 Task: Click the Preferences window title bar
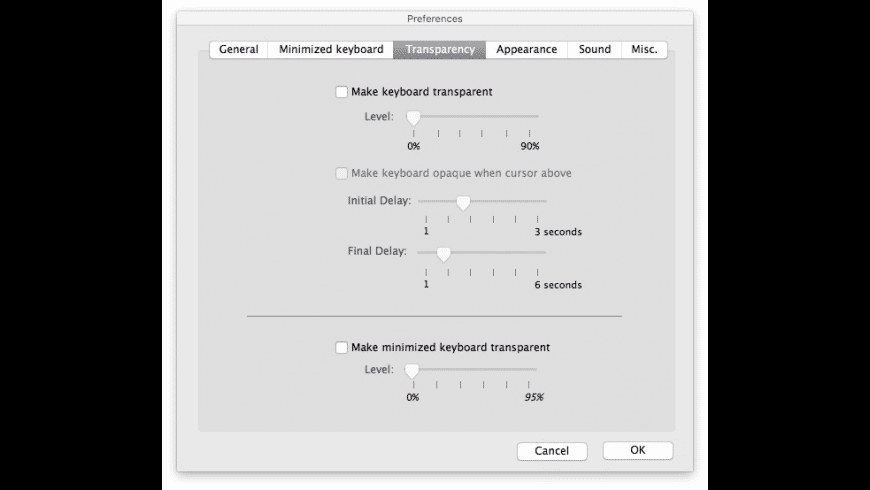point(435,18)
